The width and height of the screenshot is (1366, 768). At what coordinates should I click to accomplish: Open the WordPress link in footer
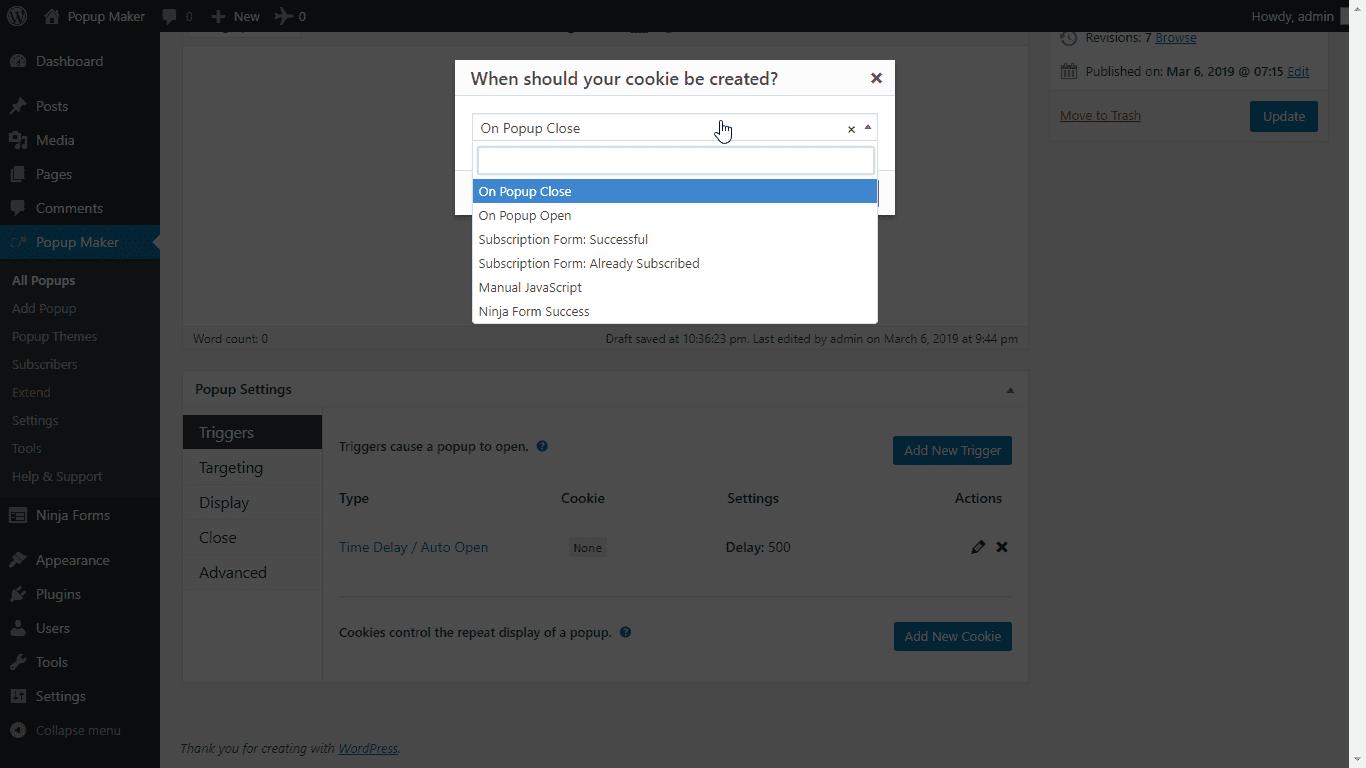click(x=367, y=748)
